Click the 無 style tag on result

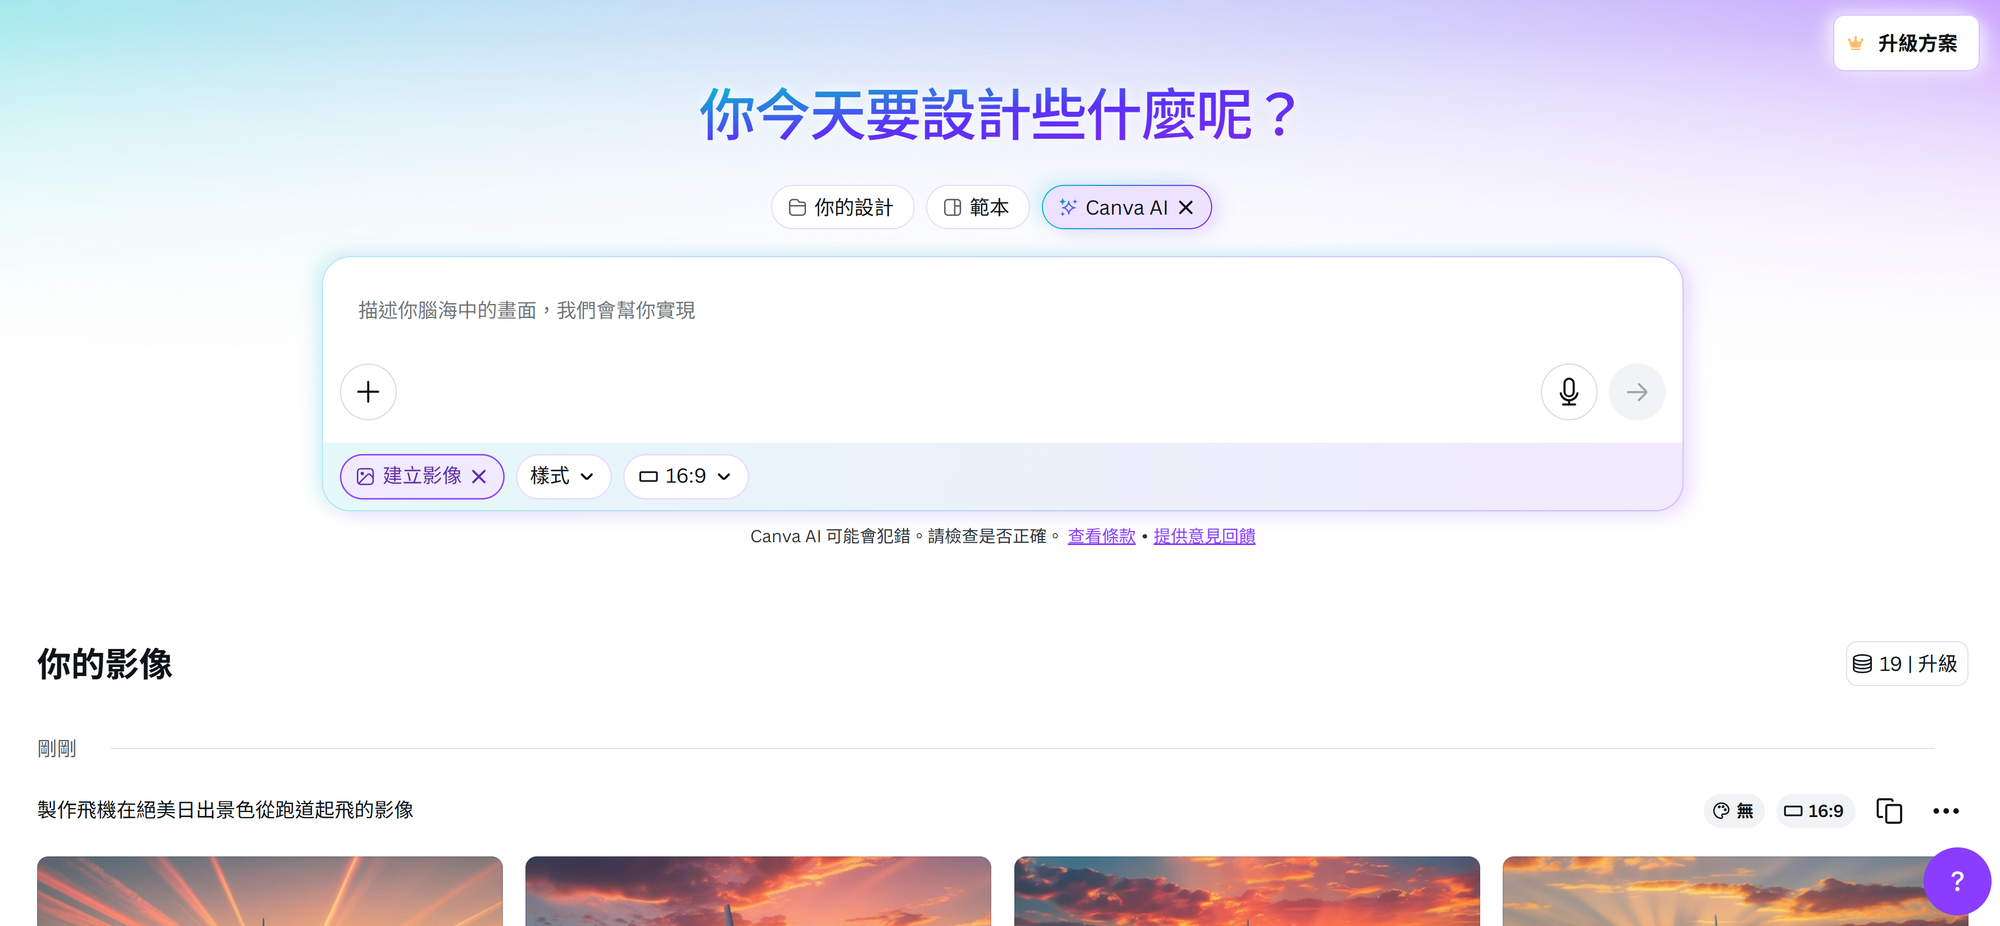point(1734,811)
